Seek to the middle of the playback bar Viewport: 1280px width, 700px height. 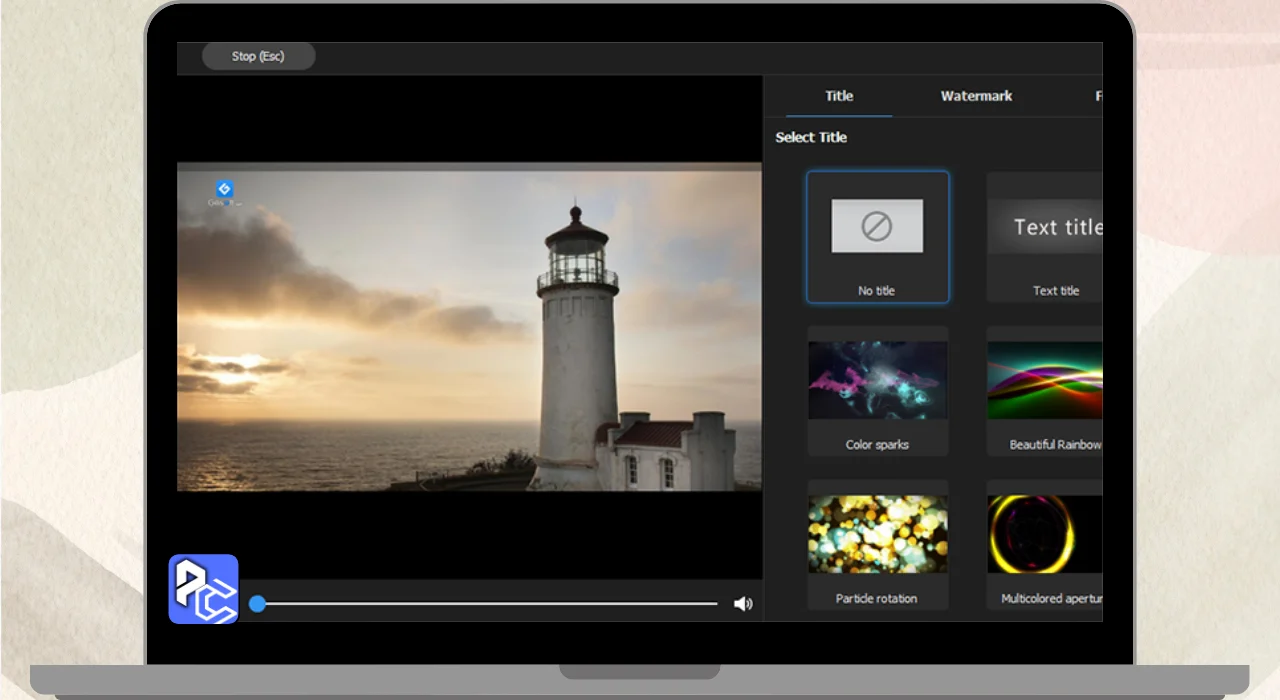coord(487,604)
